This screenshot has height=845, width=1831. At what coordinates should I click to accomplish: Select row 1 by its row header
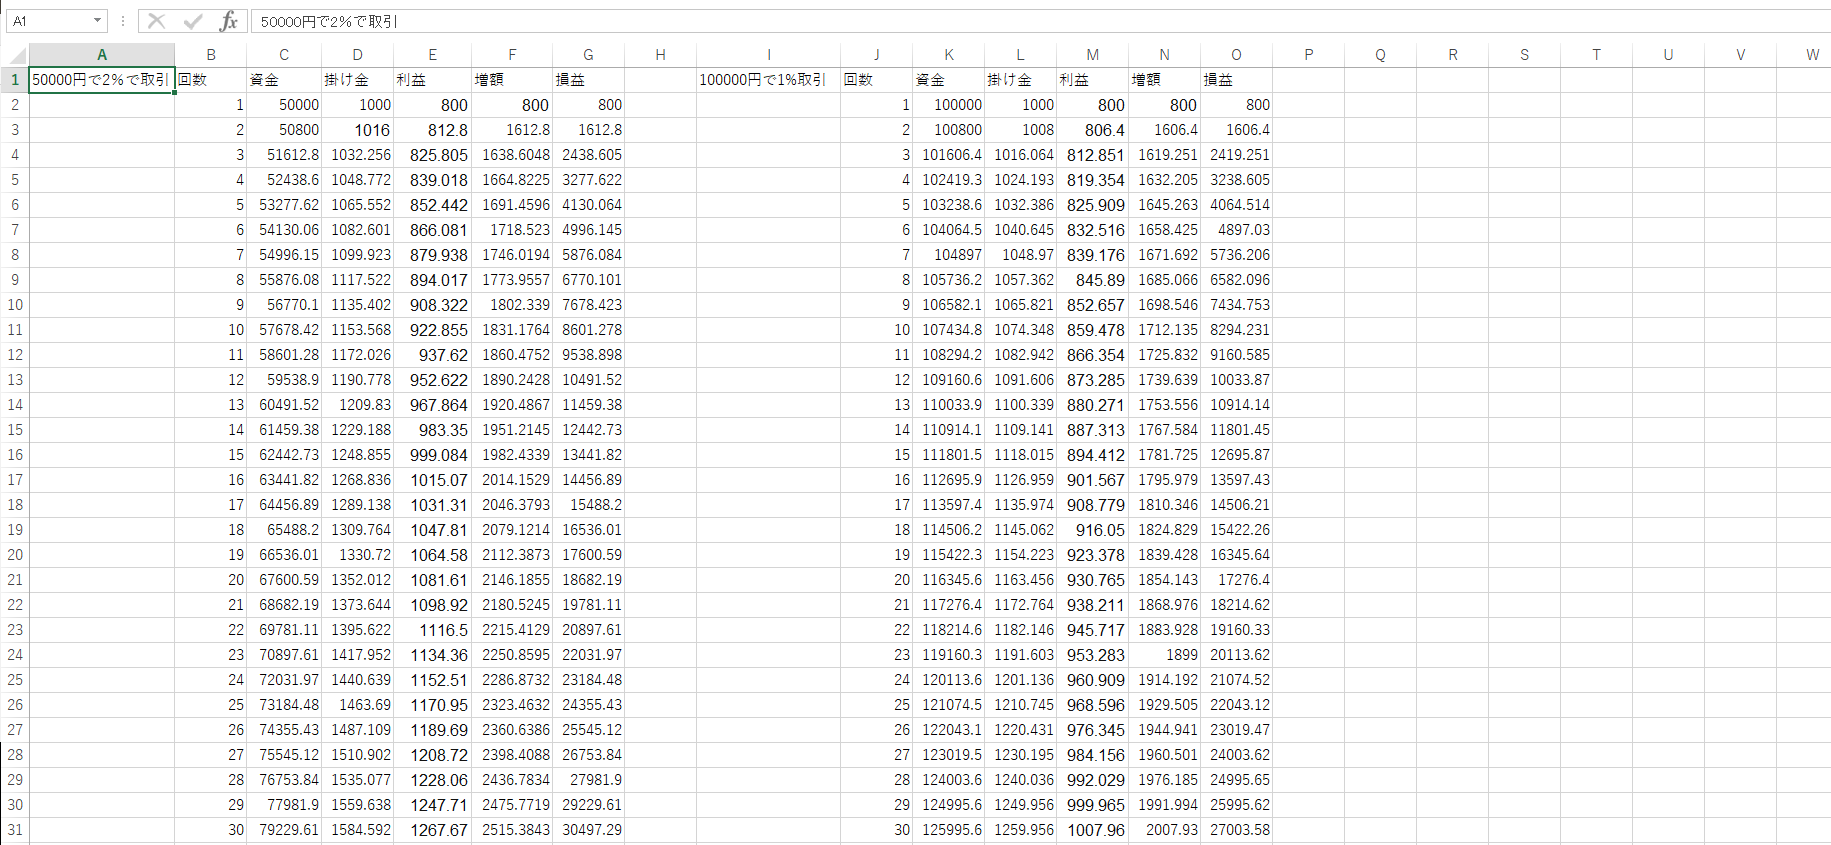15,80
